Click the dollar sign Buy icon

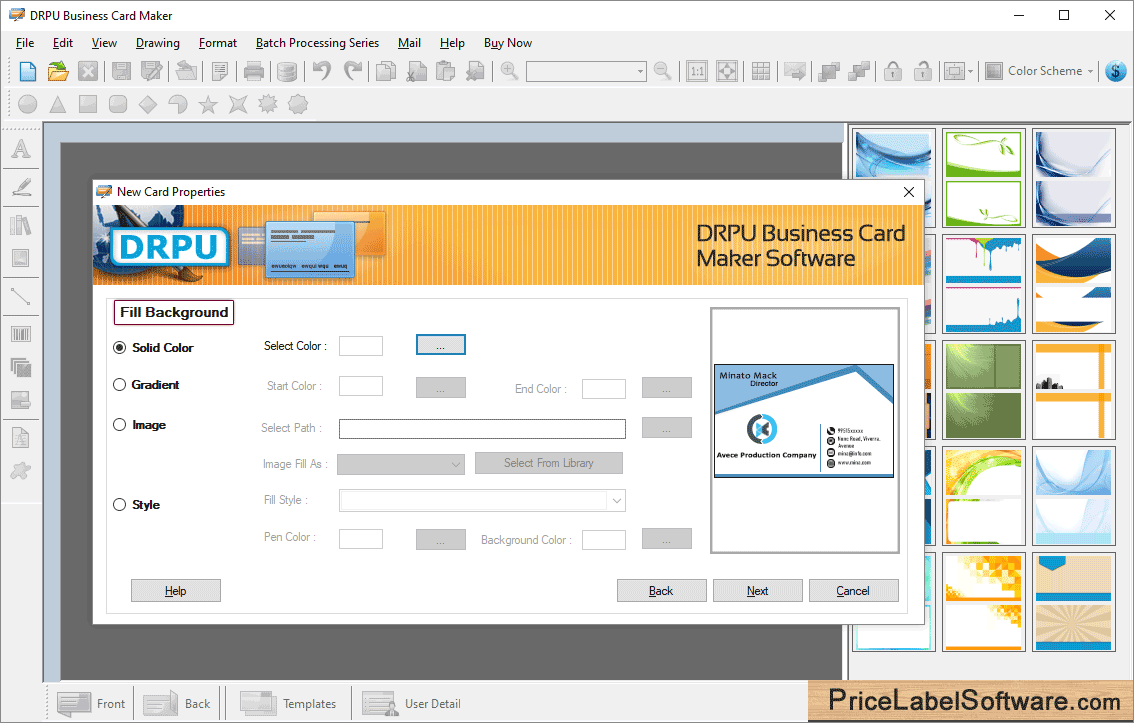tap(1116, 71)
